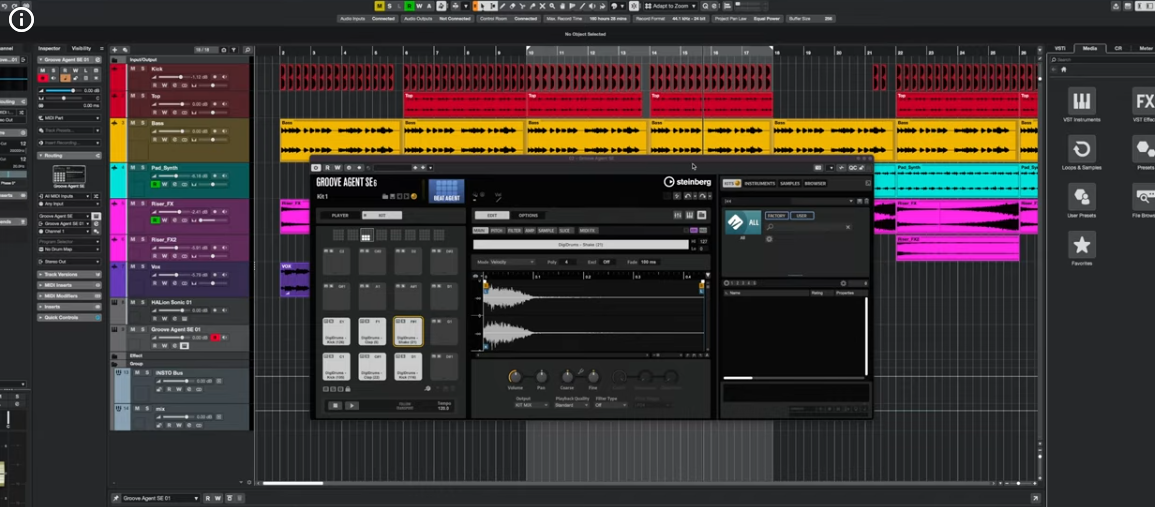Click the Options button in Groove Agent
The image size is (1155, 507).
(527, 215)
